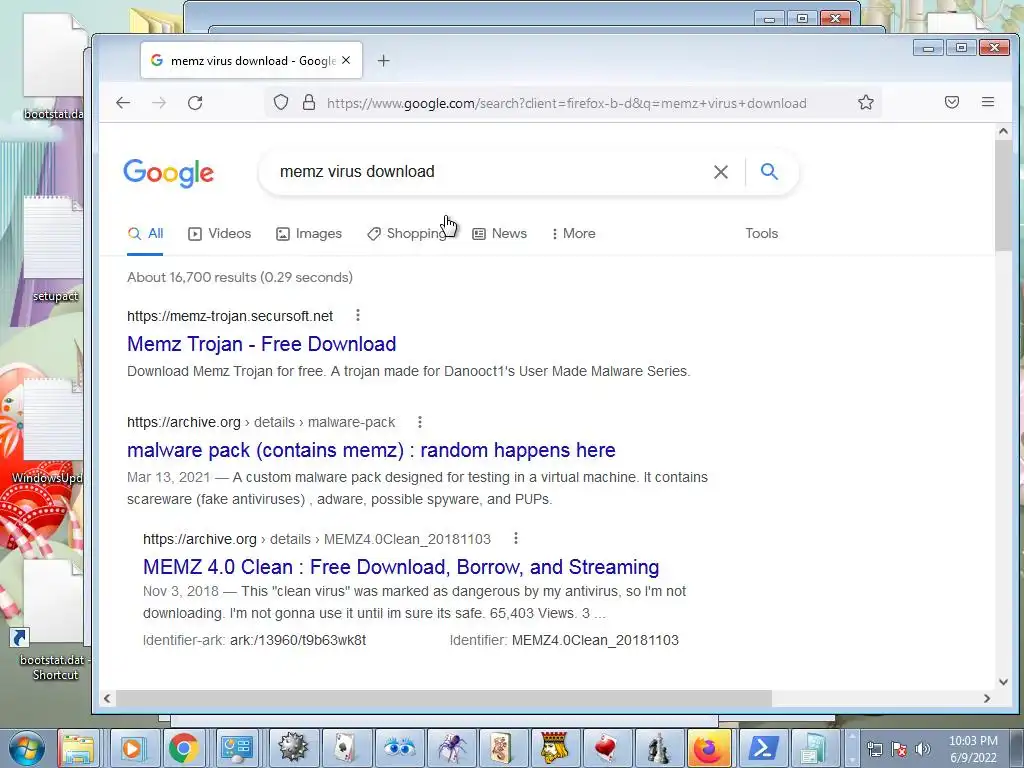Open options for the securesoft.net result

(x=357, y=315)
